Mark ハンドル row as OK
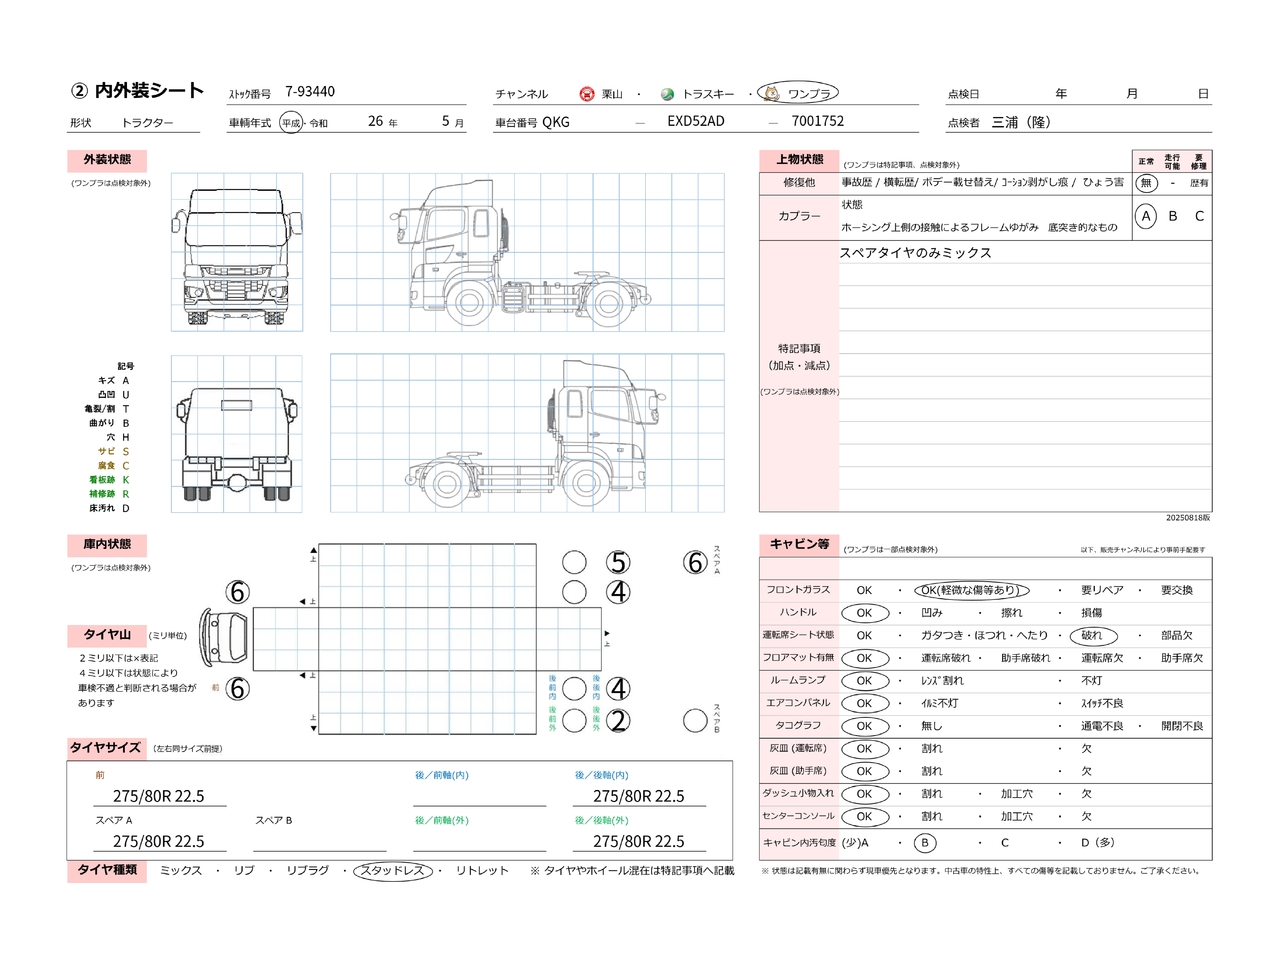 point(864,613)
